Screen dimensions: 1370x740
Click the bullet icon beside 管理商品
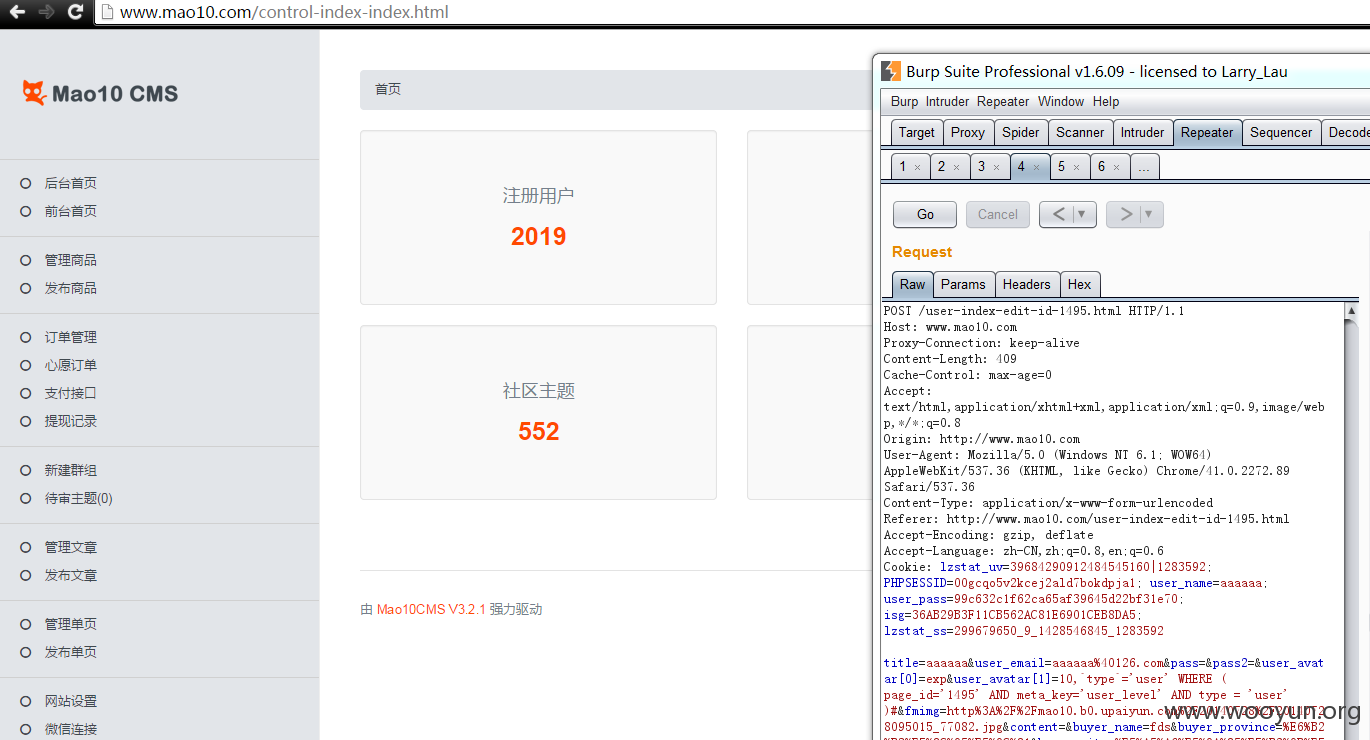coord(26,260)
